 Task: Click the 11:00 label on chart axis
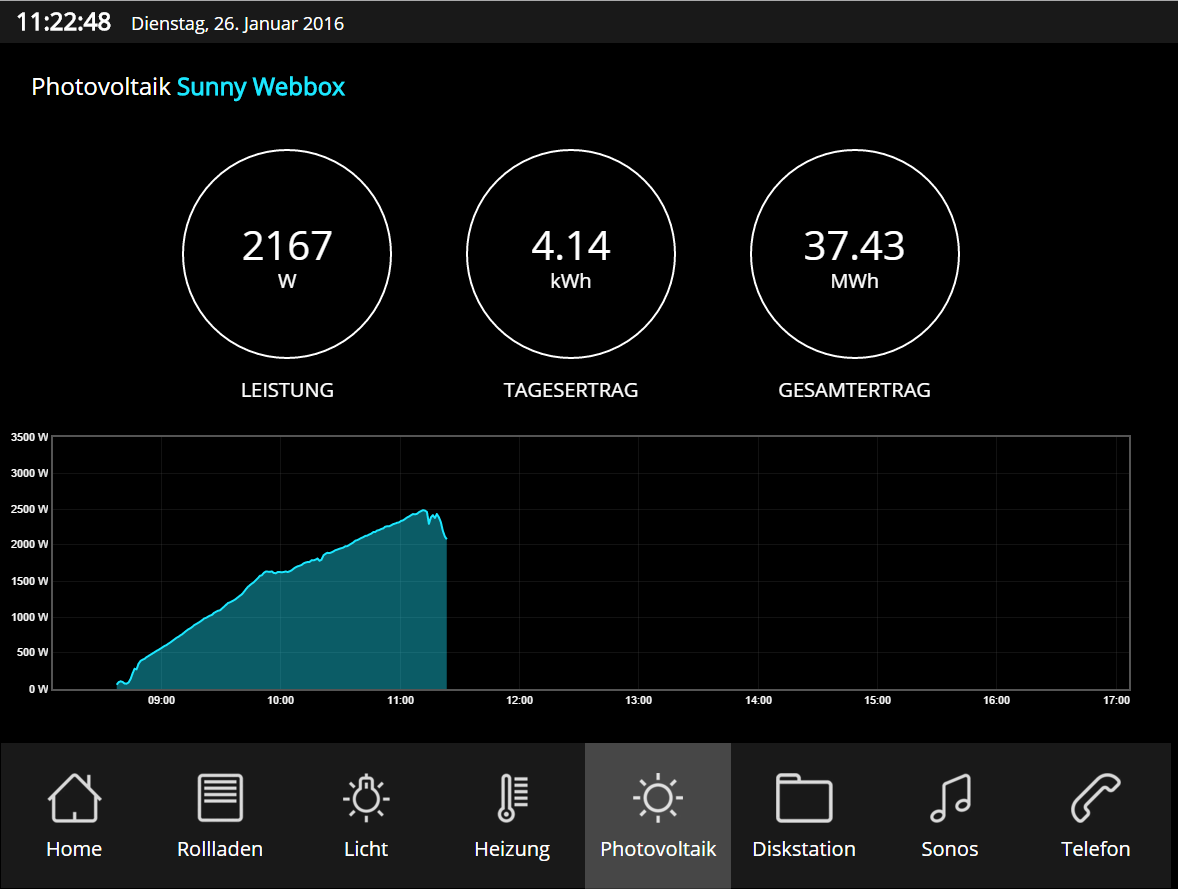400,700
